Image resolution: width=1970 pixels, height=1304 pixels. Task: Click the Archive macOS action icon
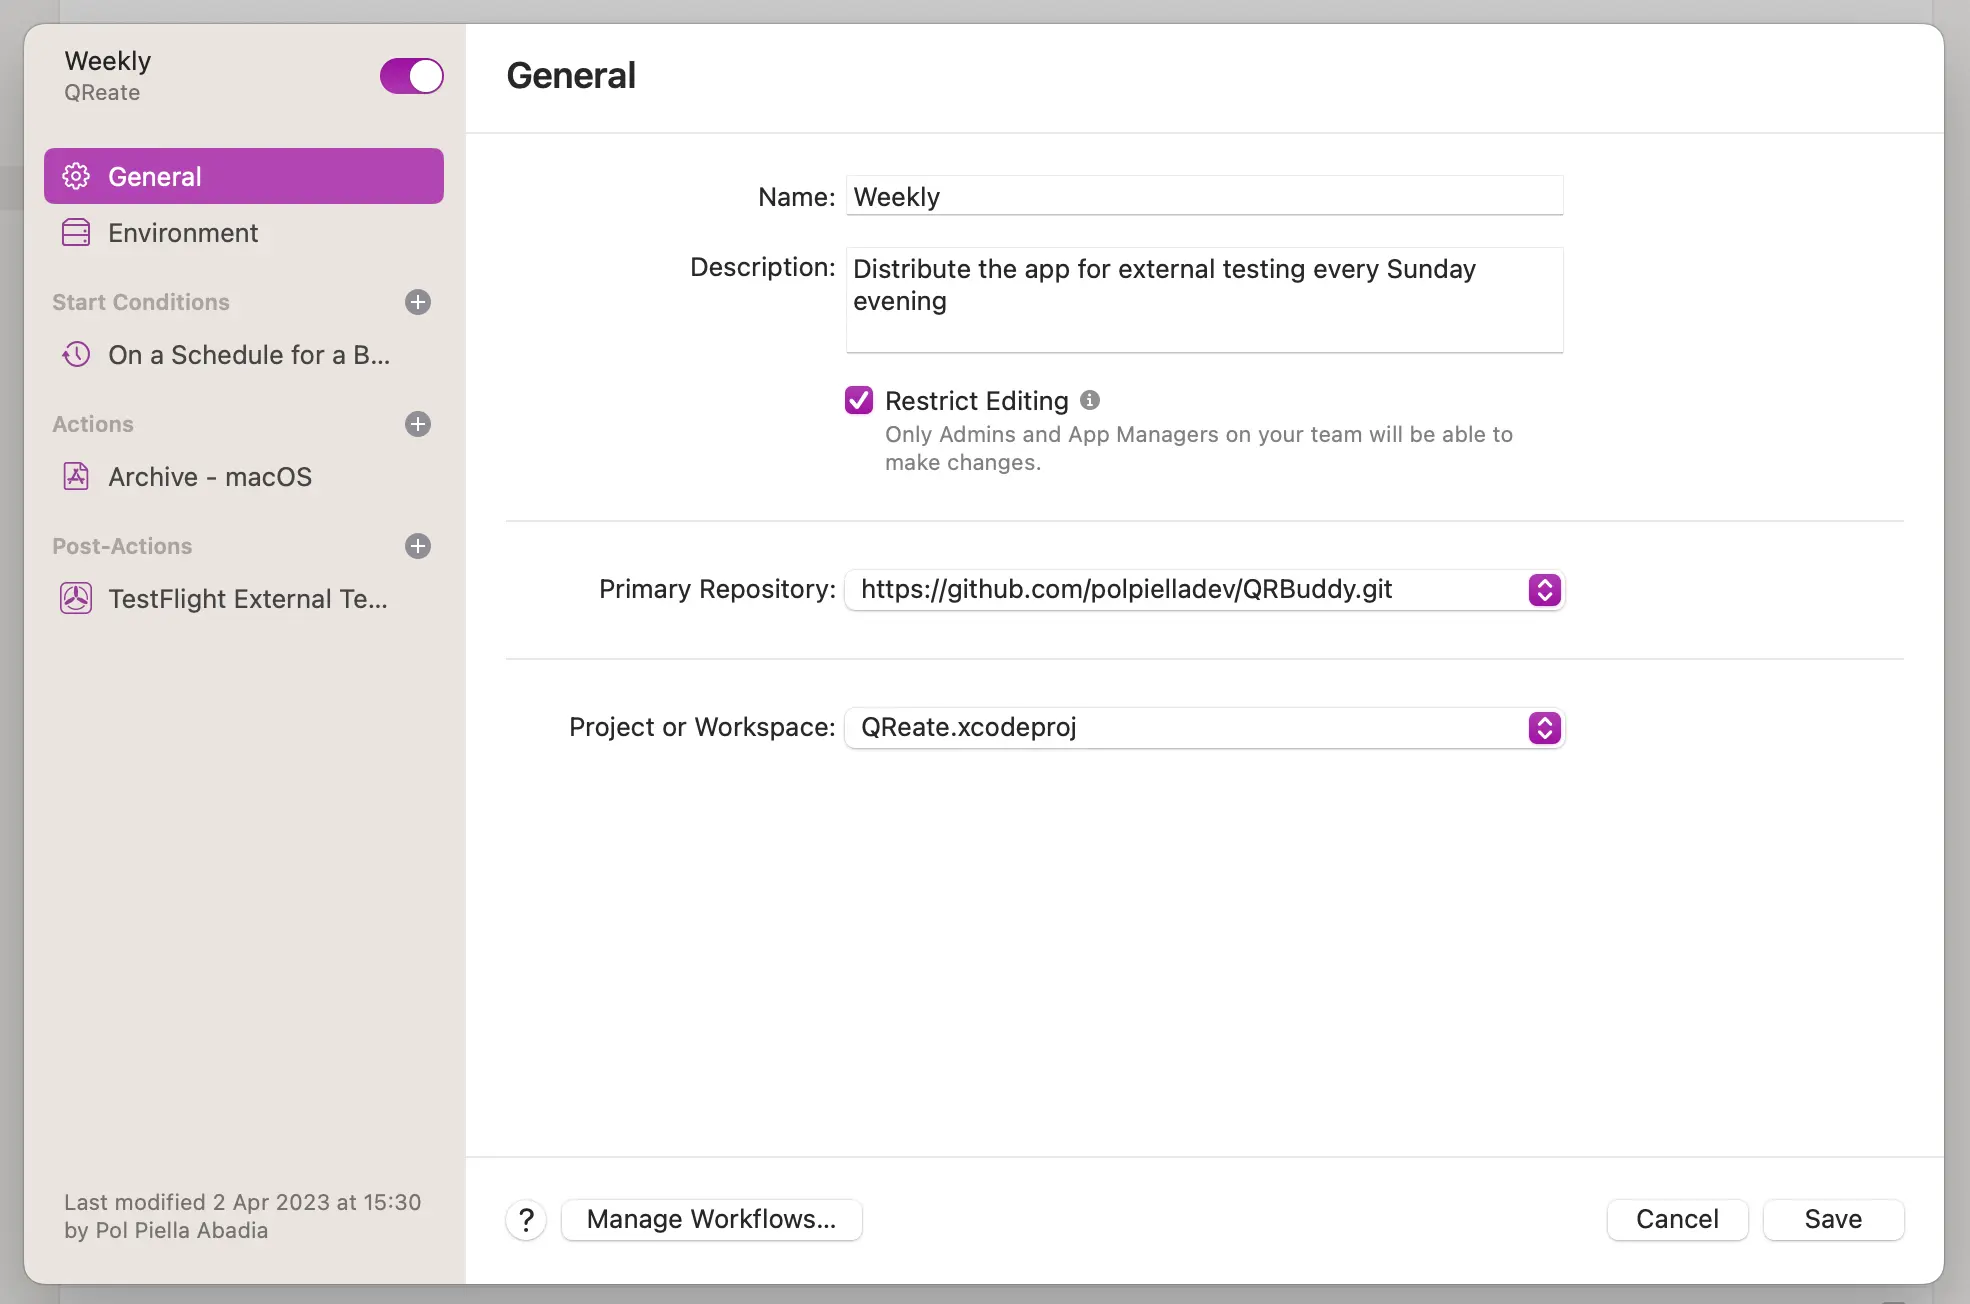[77, 474]
